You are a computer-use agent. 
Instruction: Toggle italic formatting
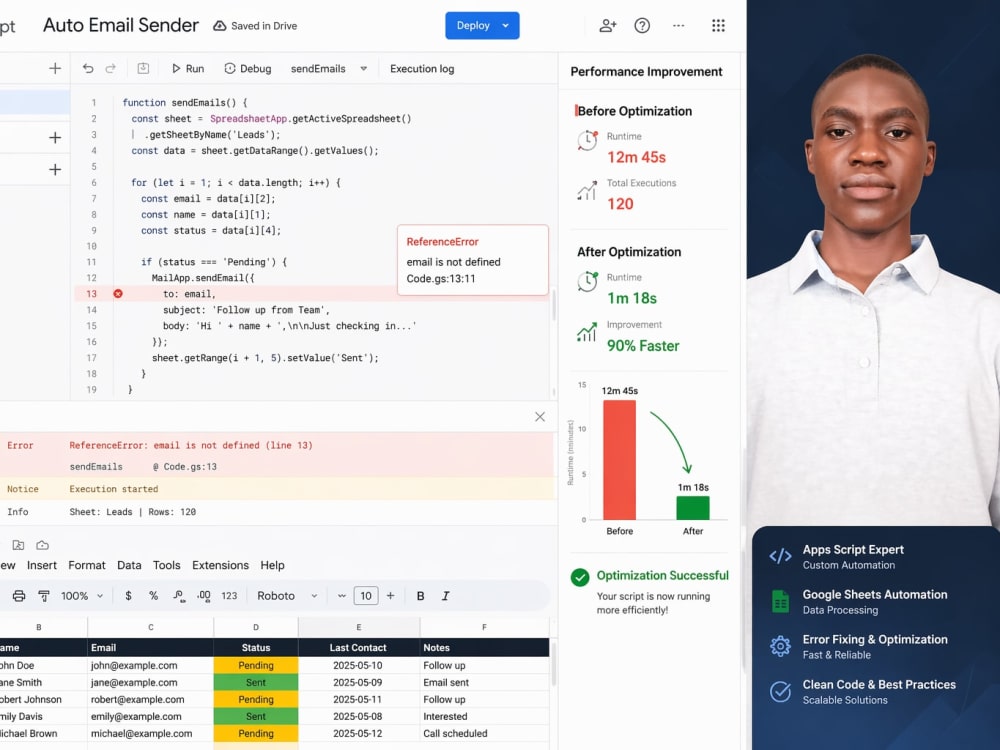click(445, 596)
